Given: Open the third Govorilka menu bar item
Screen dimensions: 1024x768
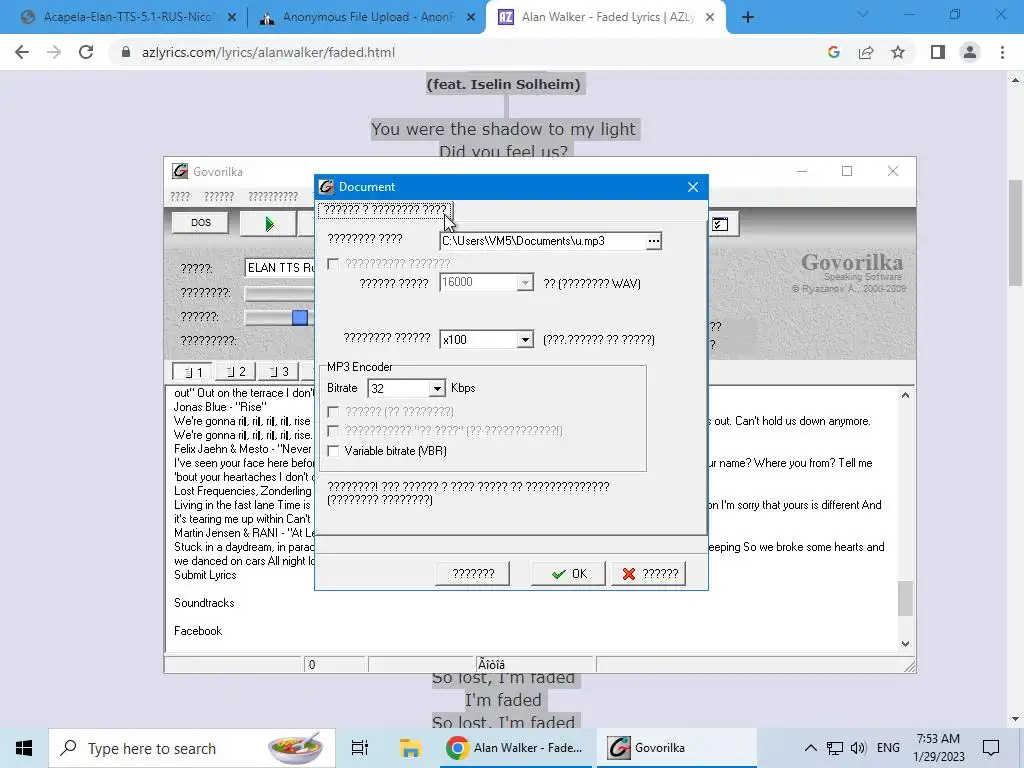Looking at the screenshot, I should [x=273, y=197].
